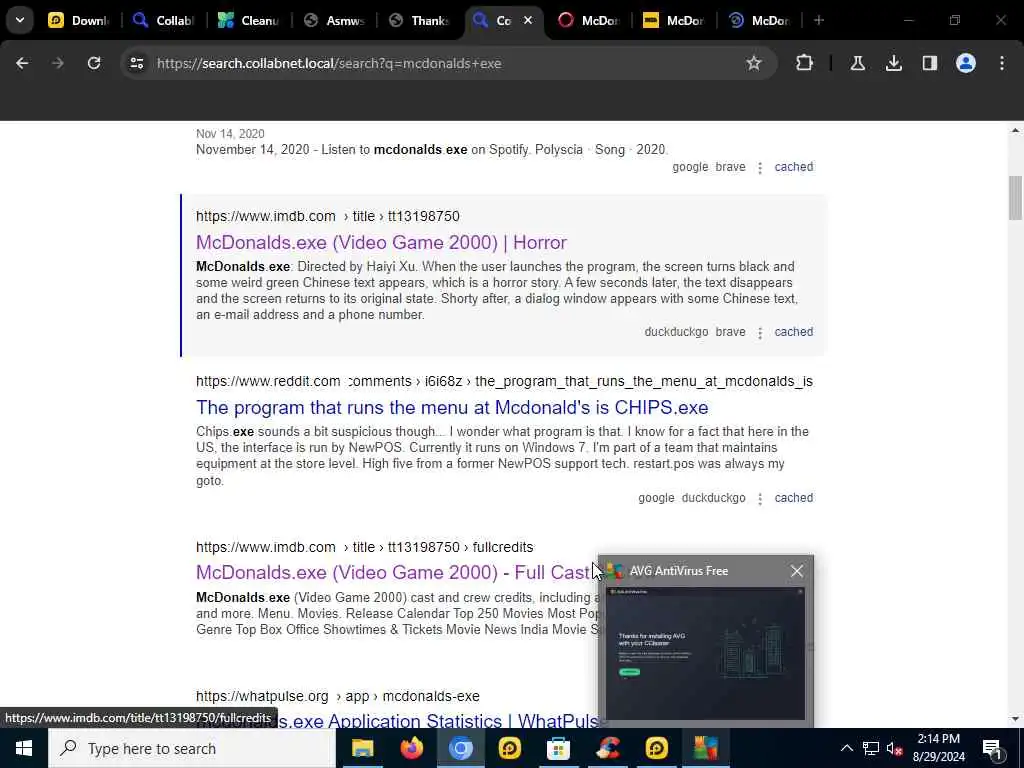The width and height of the screenshot is (1024, 768).
Task: Open McDonalds.exe (Video Game 2000) | Horror result
Action: click(x=381, y=242)
